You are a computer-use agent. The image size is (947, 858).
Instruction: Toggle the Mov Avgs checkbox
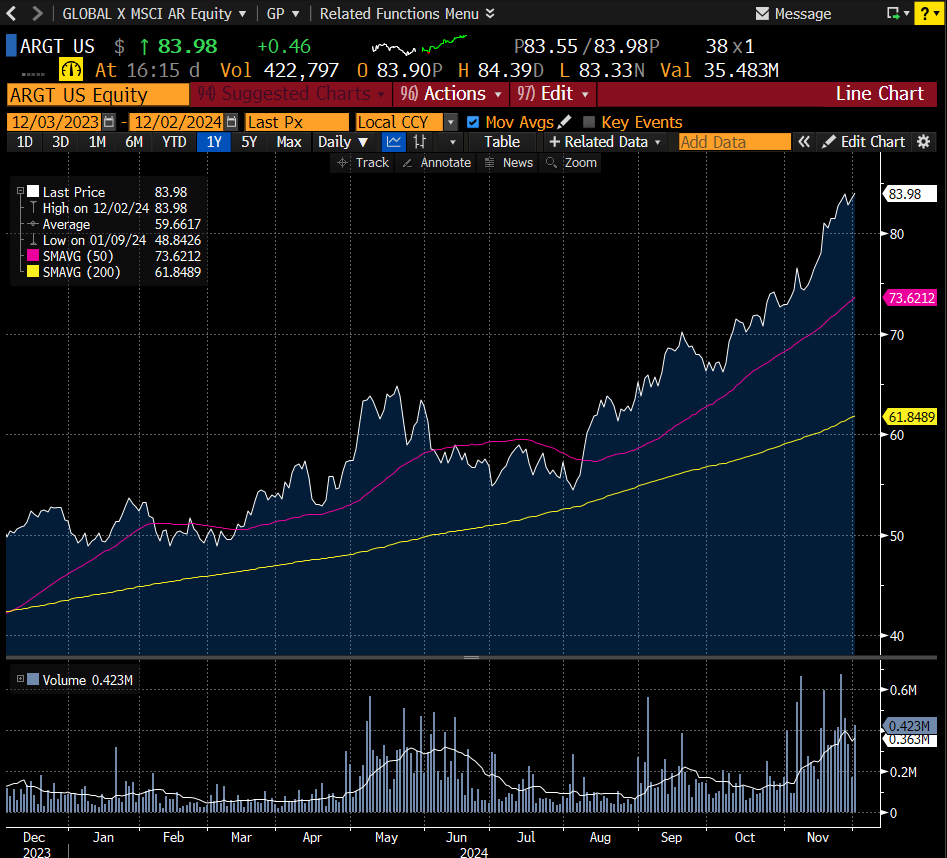473,123
